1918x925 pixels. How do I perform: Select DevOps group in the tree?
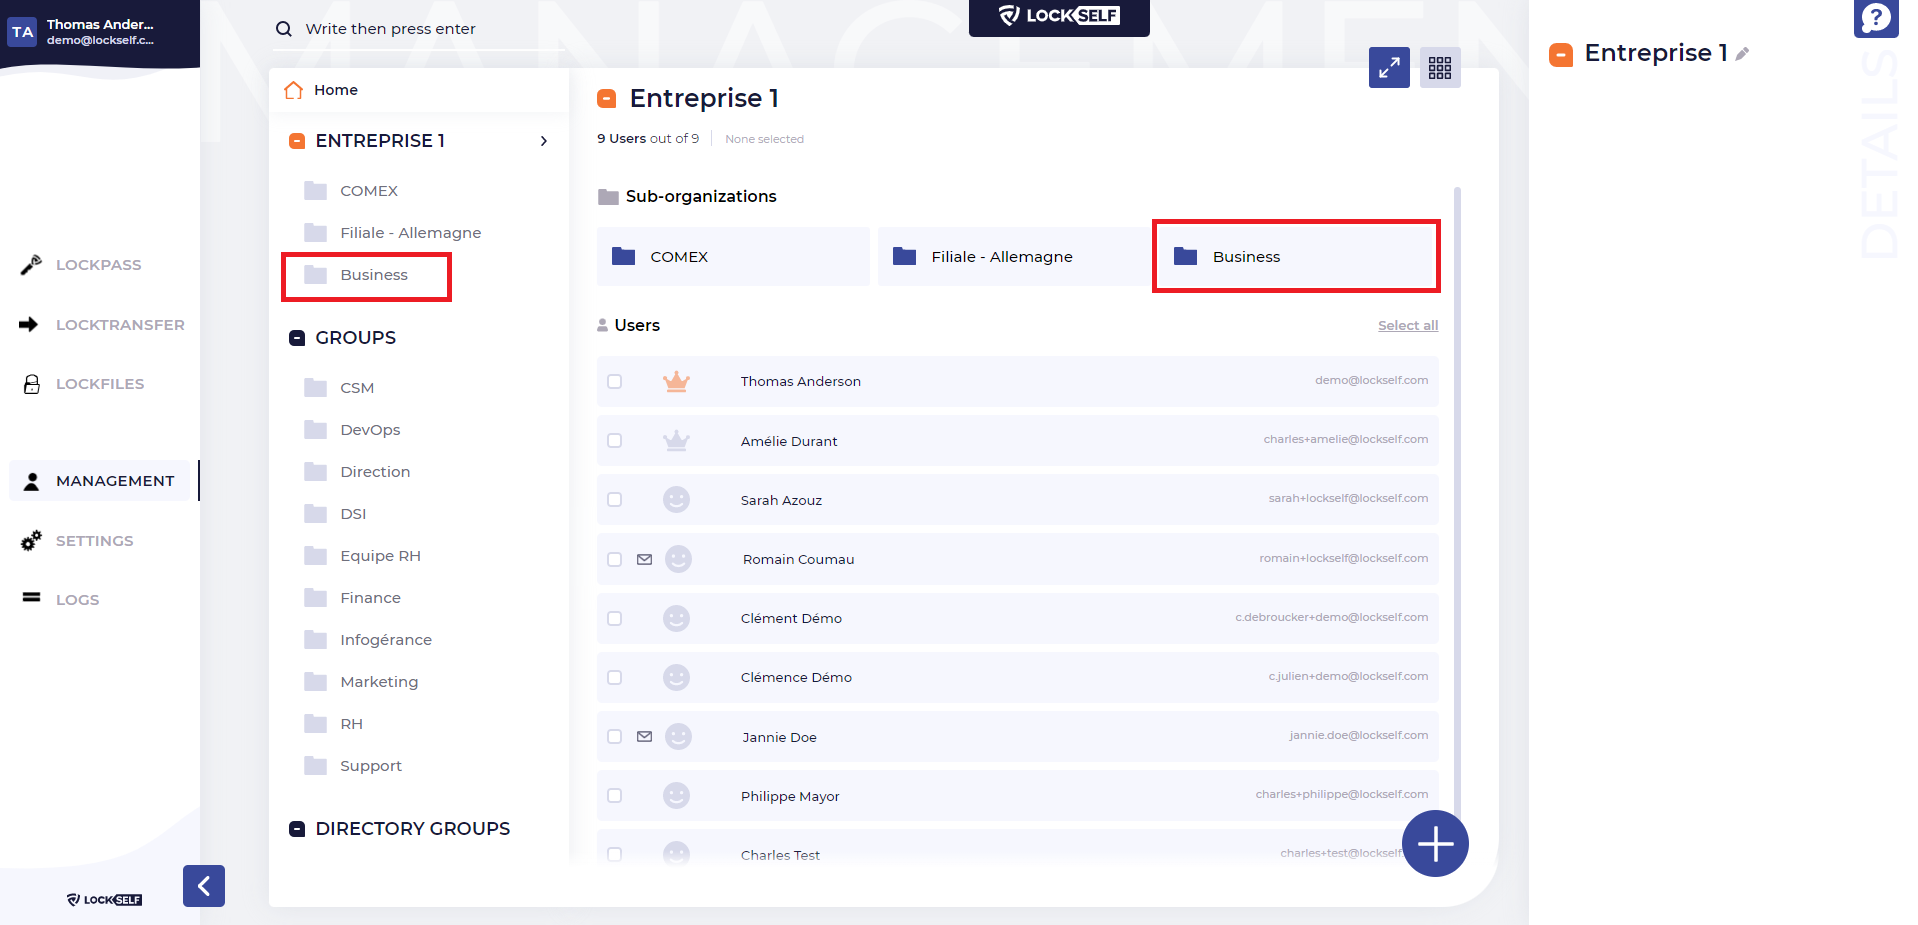(x=370, y=430)
